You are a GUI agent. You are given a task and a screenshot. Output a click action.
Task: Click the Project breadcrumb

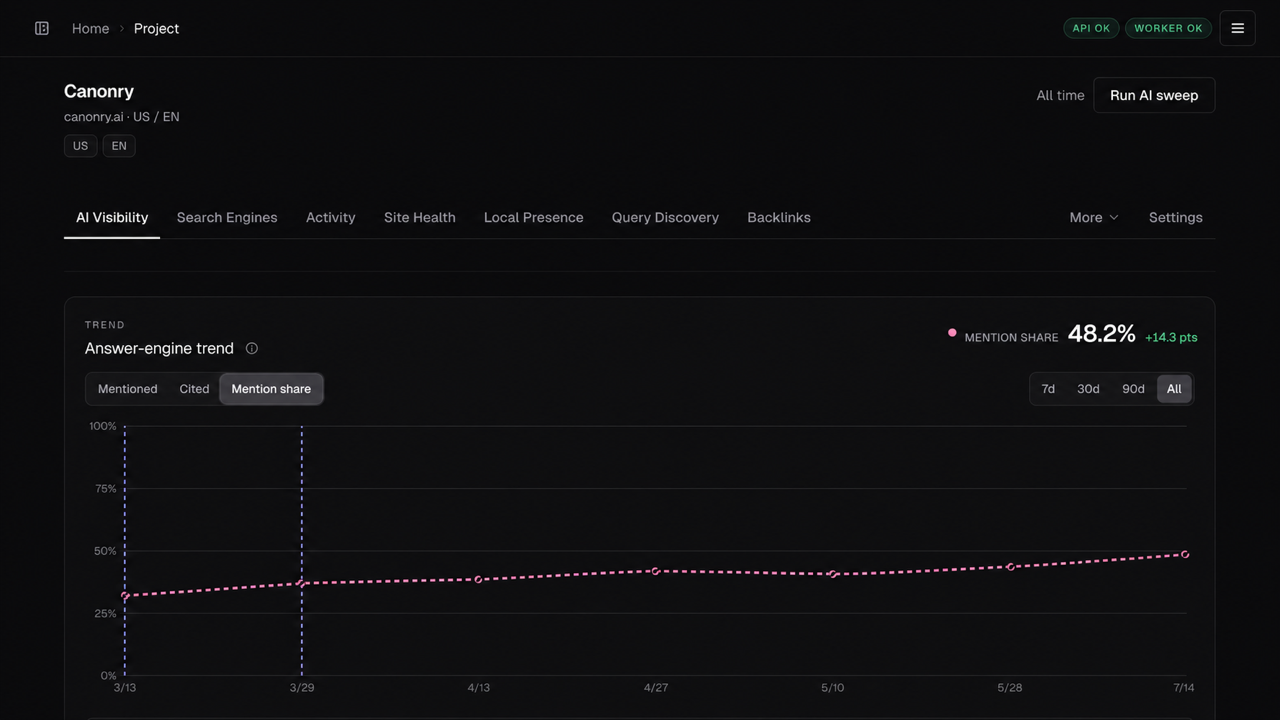157,28
